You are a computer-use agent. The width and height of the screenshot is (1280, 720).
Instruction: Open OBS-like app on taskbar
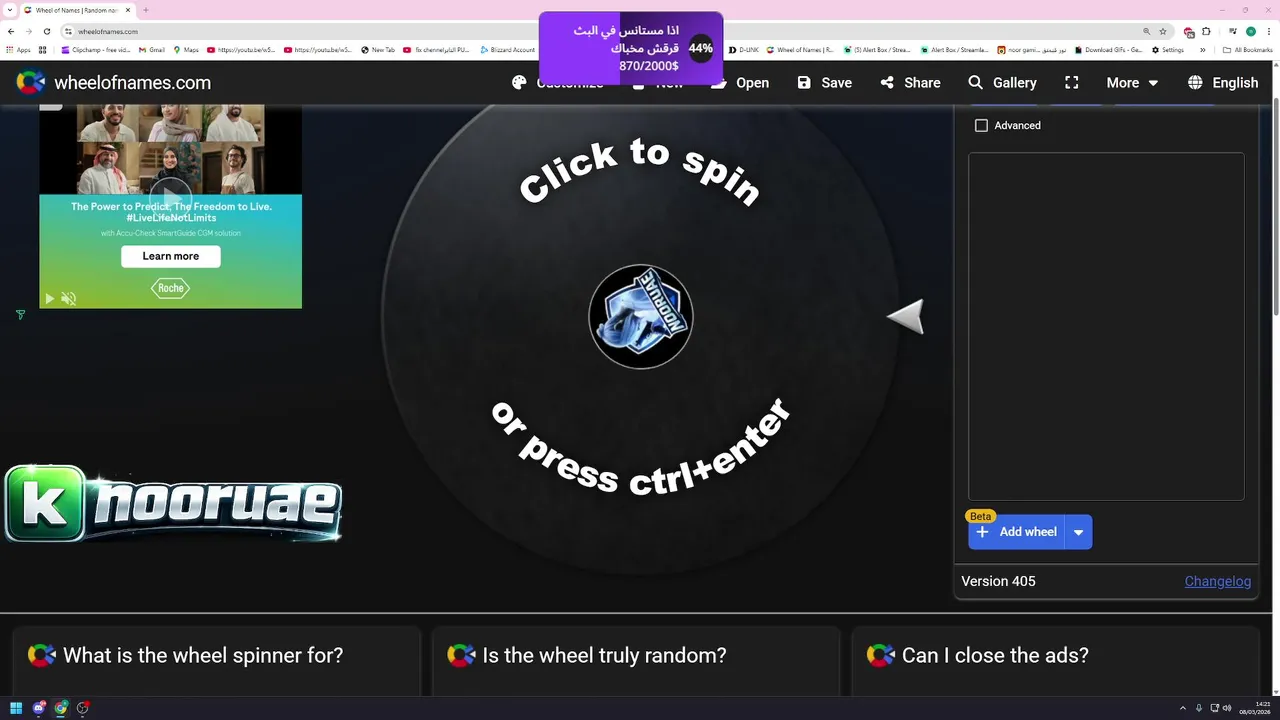coord(83,708)
